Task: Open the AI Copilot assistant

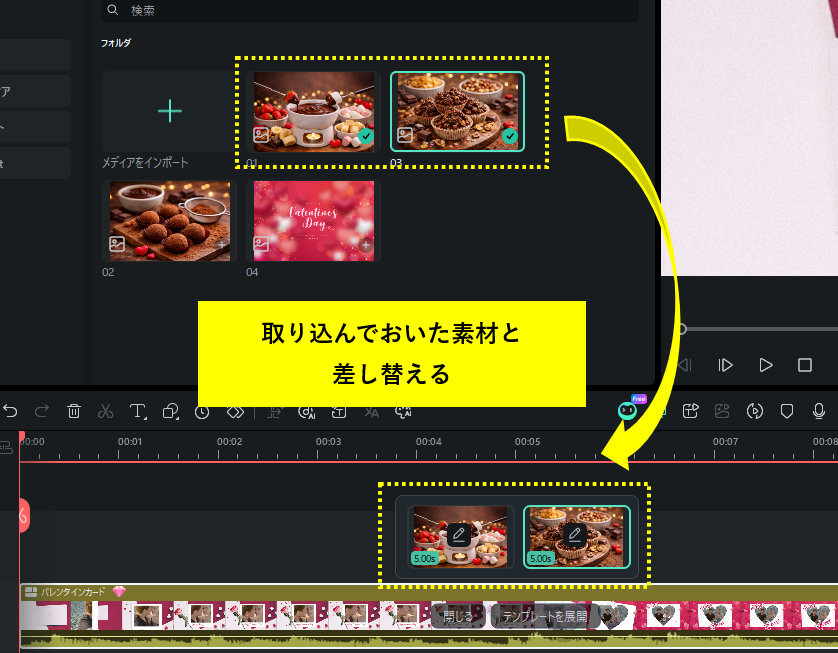Action: coord(626,411)
